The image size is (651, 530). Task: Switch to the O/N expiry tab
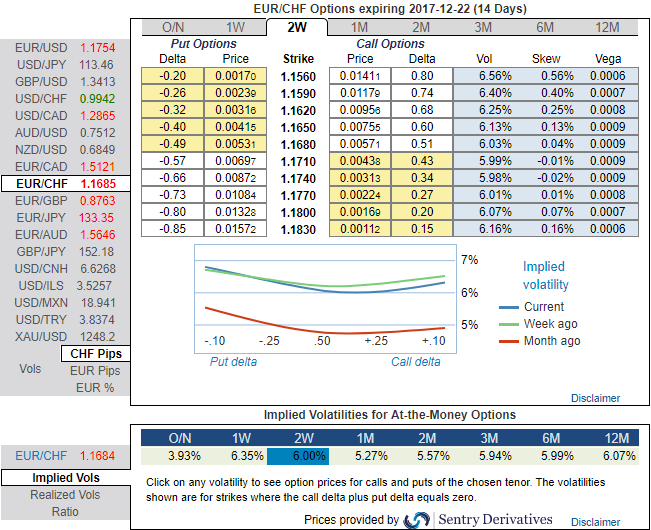[x=173, y=27]
